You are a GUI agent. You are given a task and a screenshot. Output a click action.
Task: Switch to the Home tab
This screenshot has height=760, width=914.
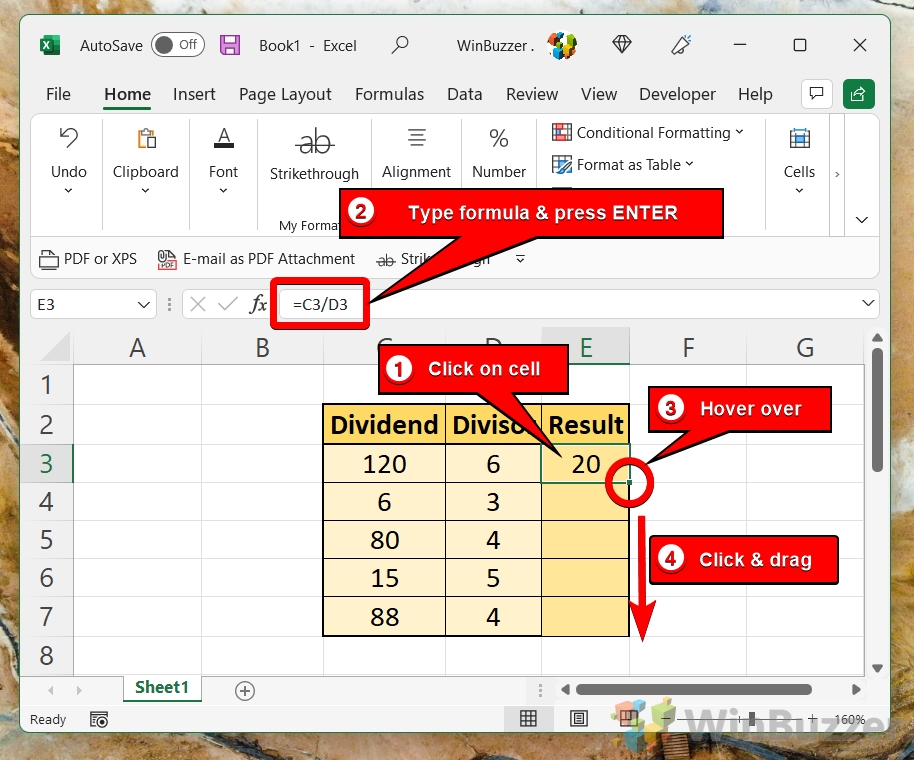click(128, 94)
